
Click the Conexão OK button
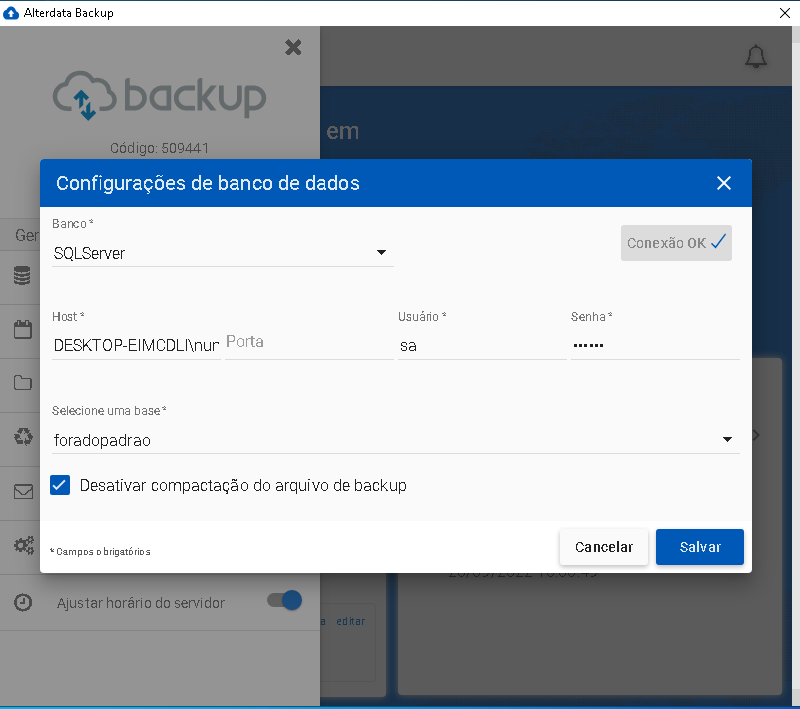(676, 243)
